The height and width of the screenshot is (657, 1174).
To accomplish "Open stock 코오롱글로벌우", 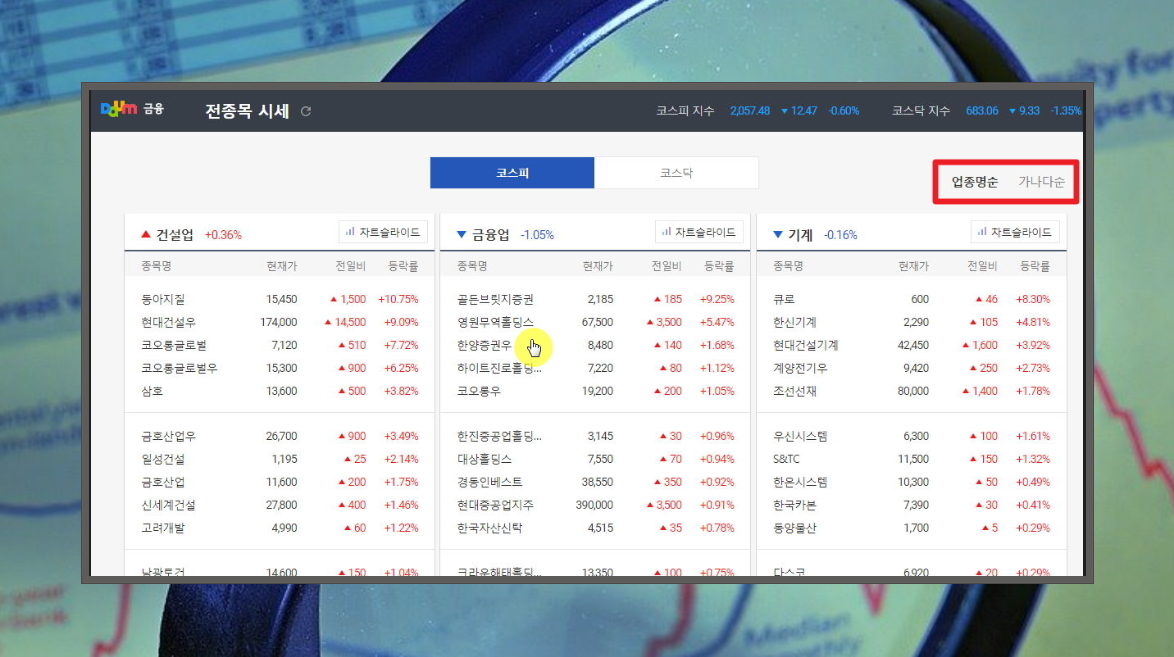I will (179, 368).
